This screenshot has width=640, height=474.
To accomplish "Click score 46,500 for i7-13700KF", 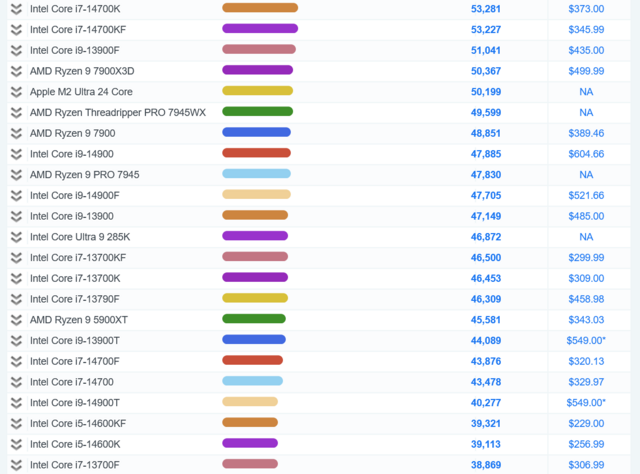I will point(486,258).
